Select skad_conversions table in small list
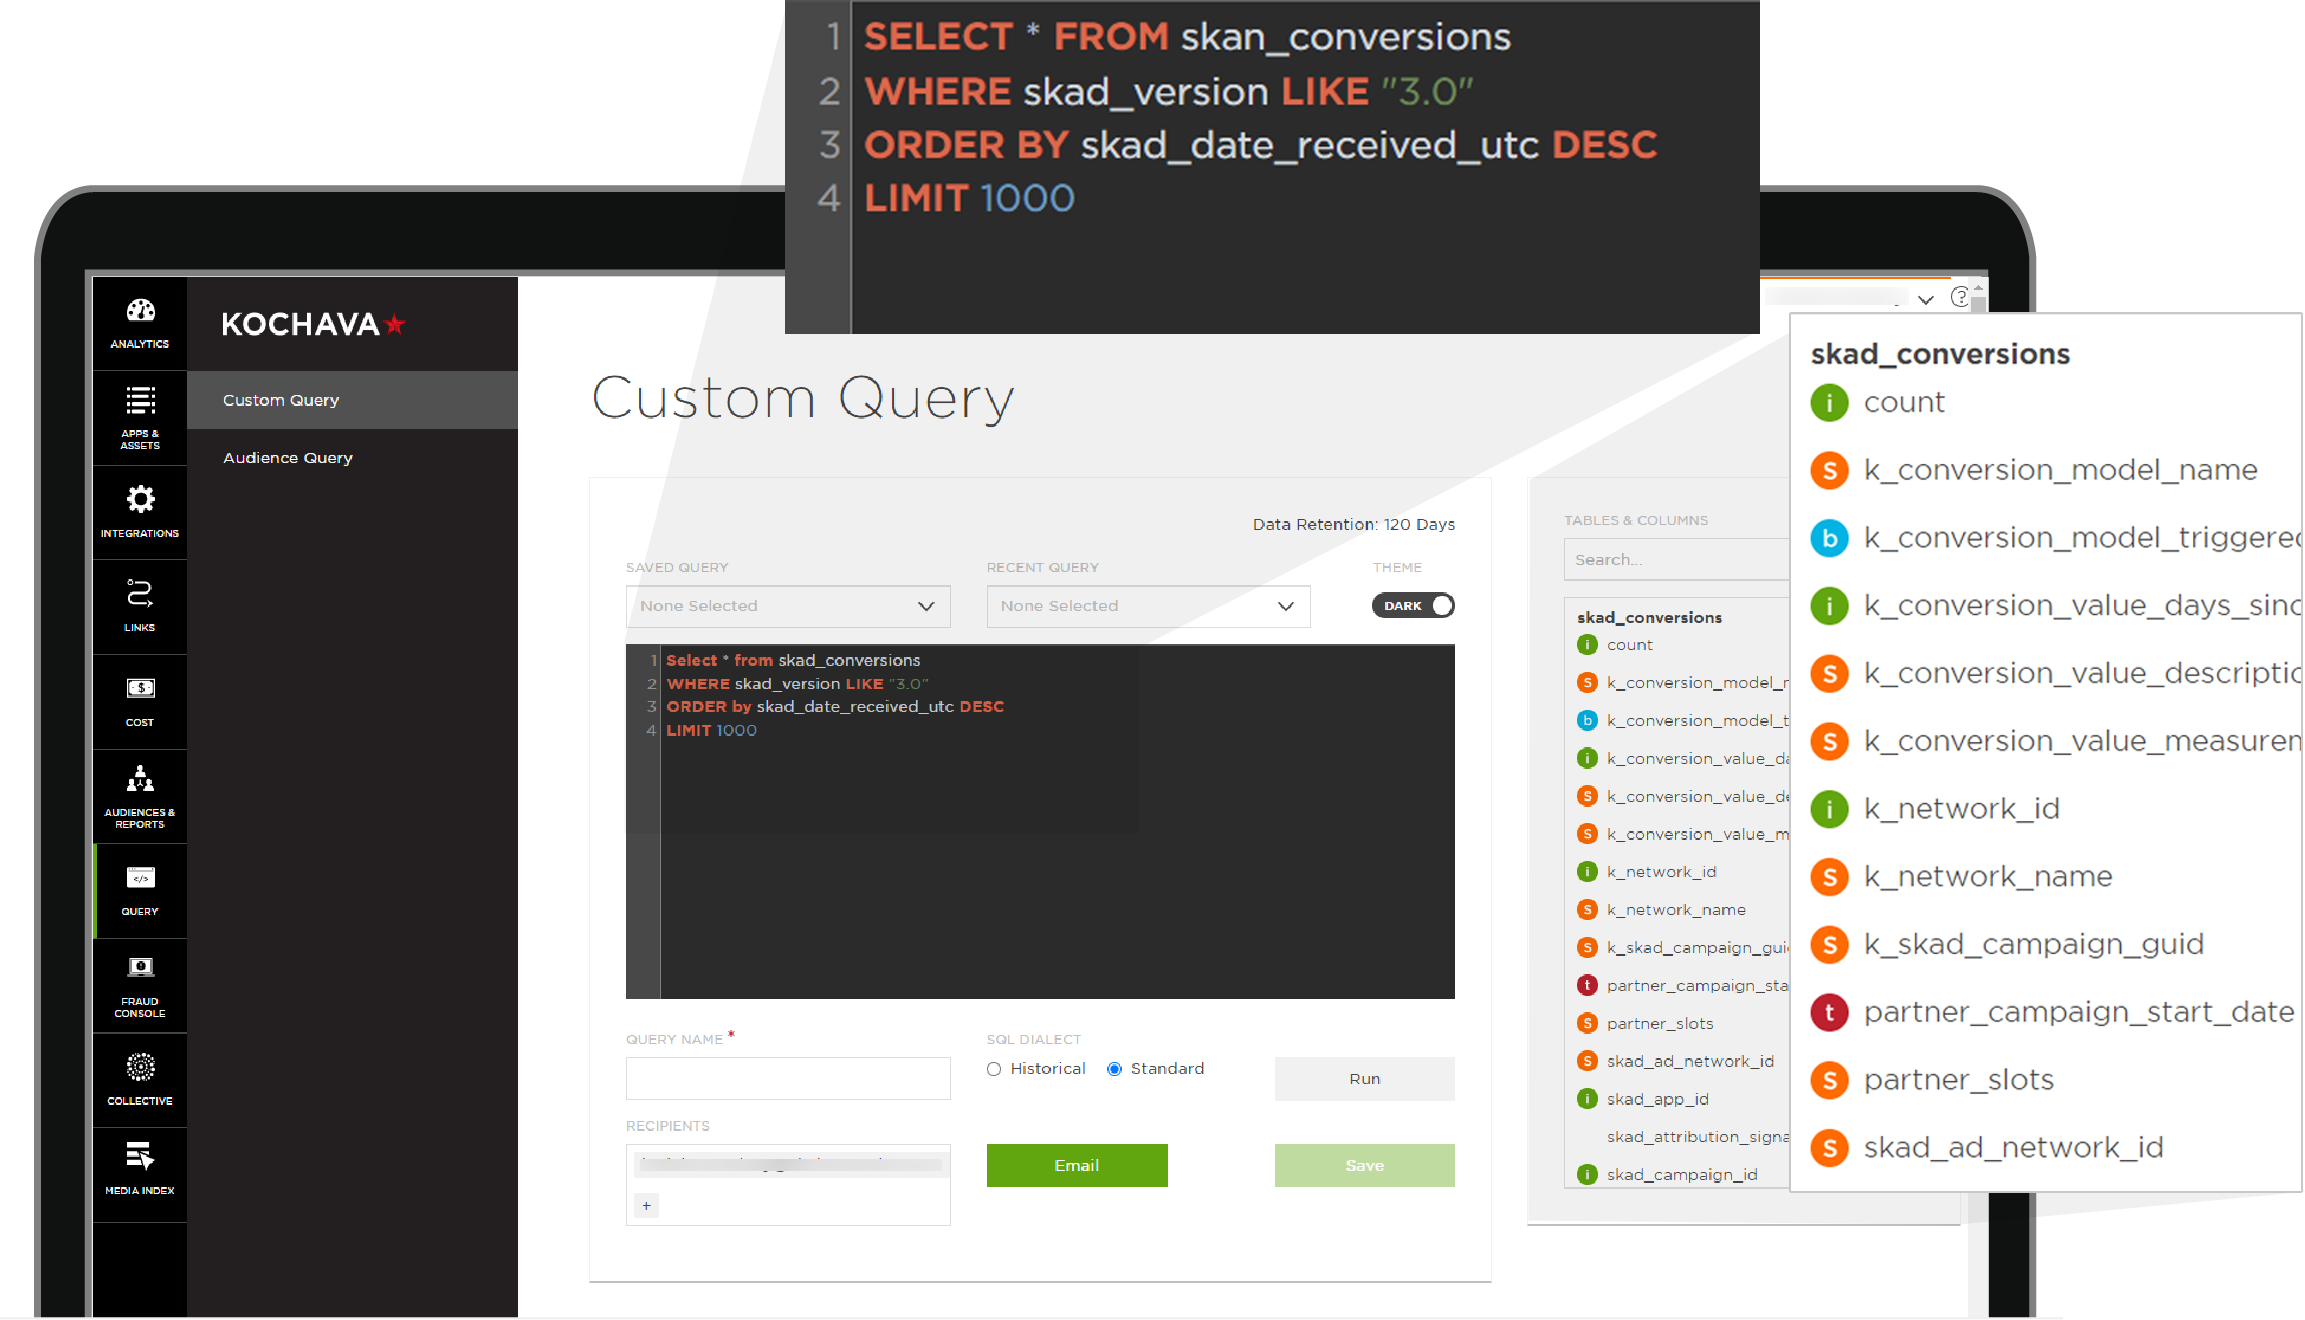The width and height of the screenshot is (2305, 1320). click(1649, 618)
